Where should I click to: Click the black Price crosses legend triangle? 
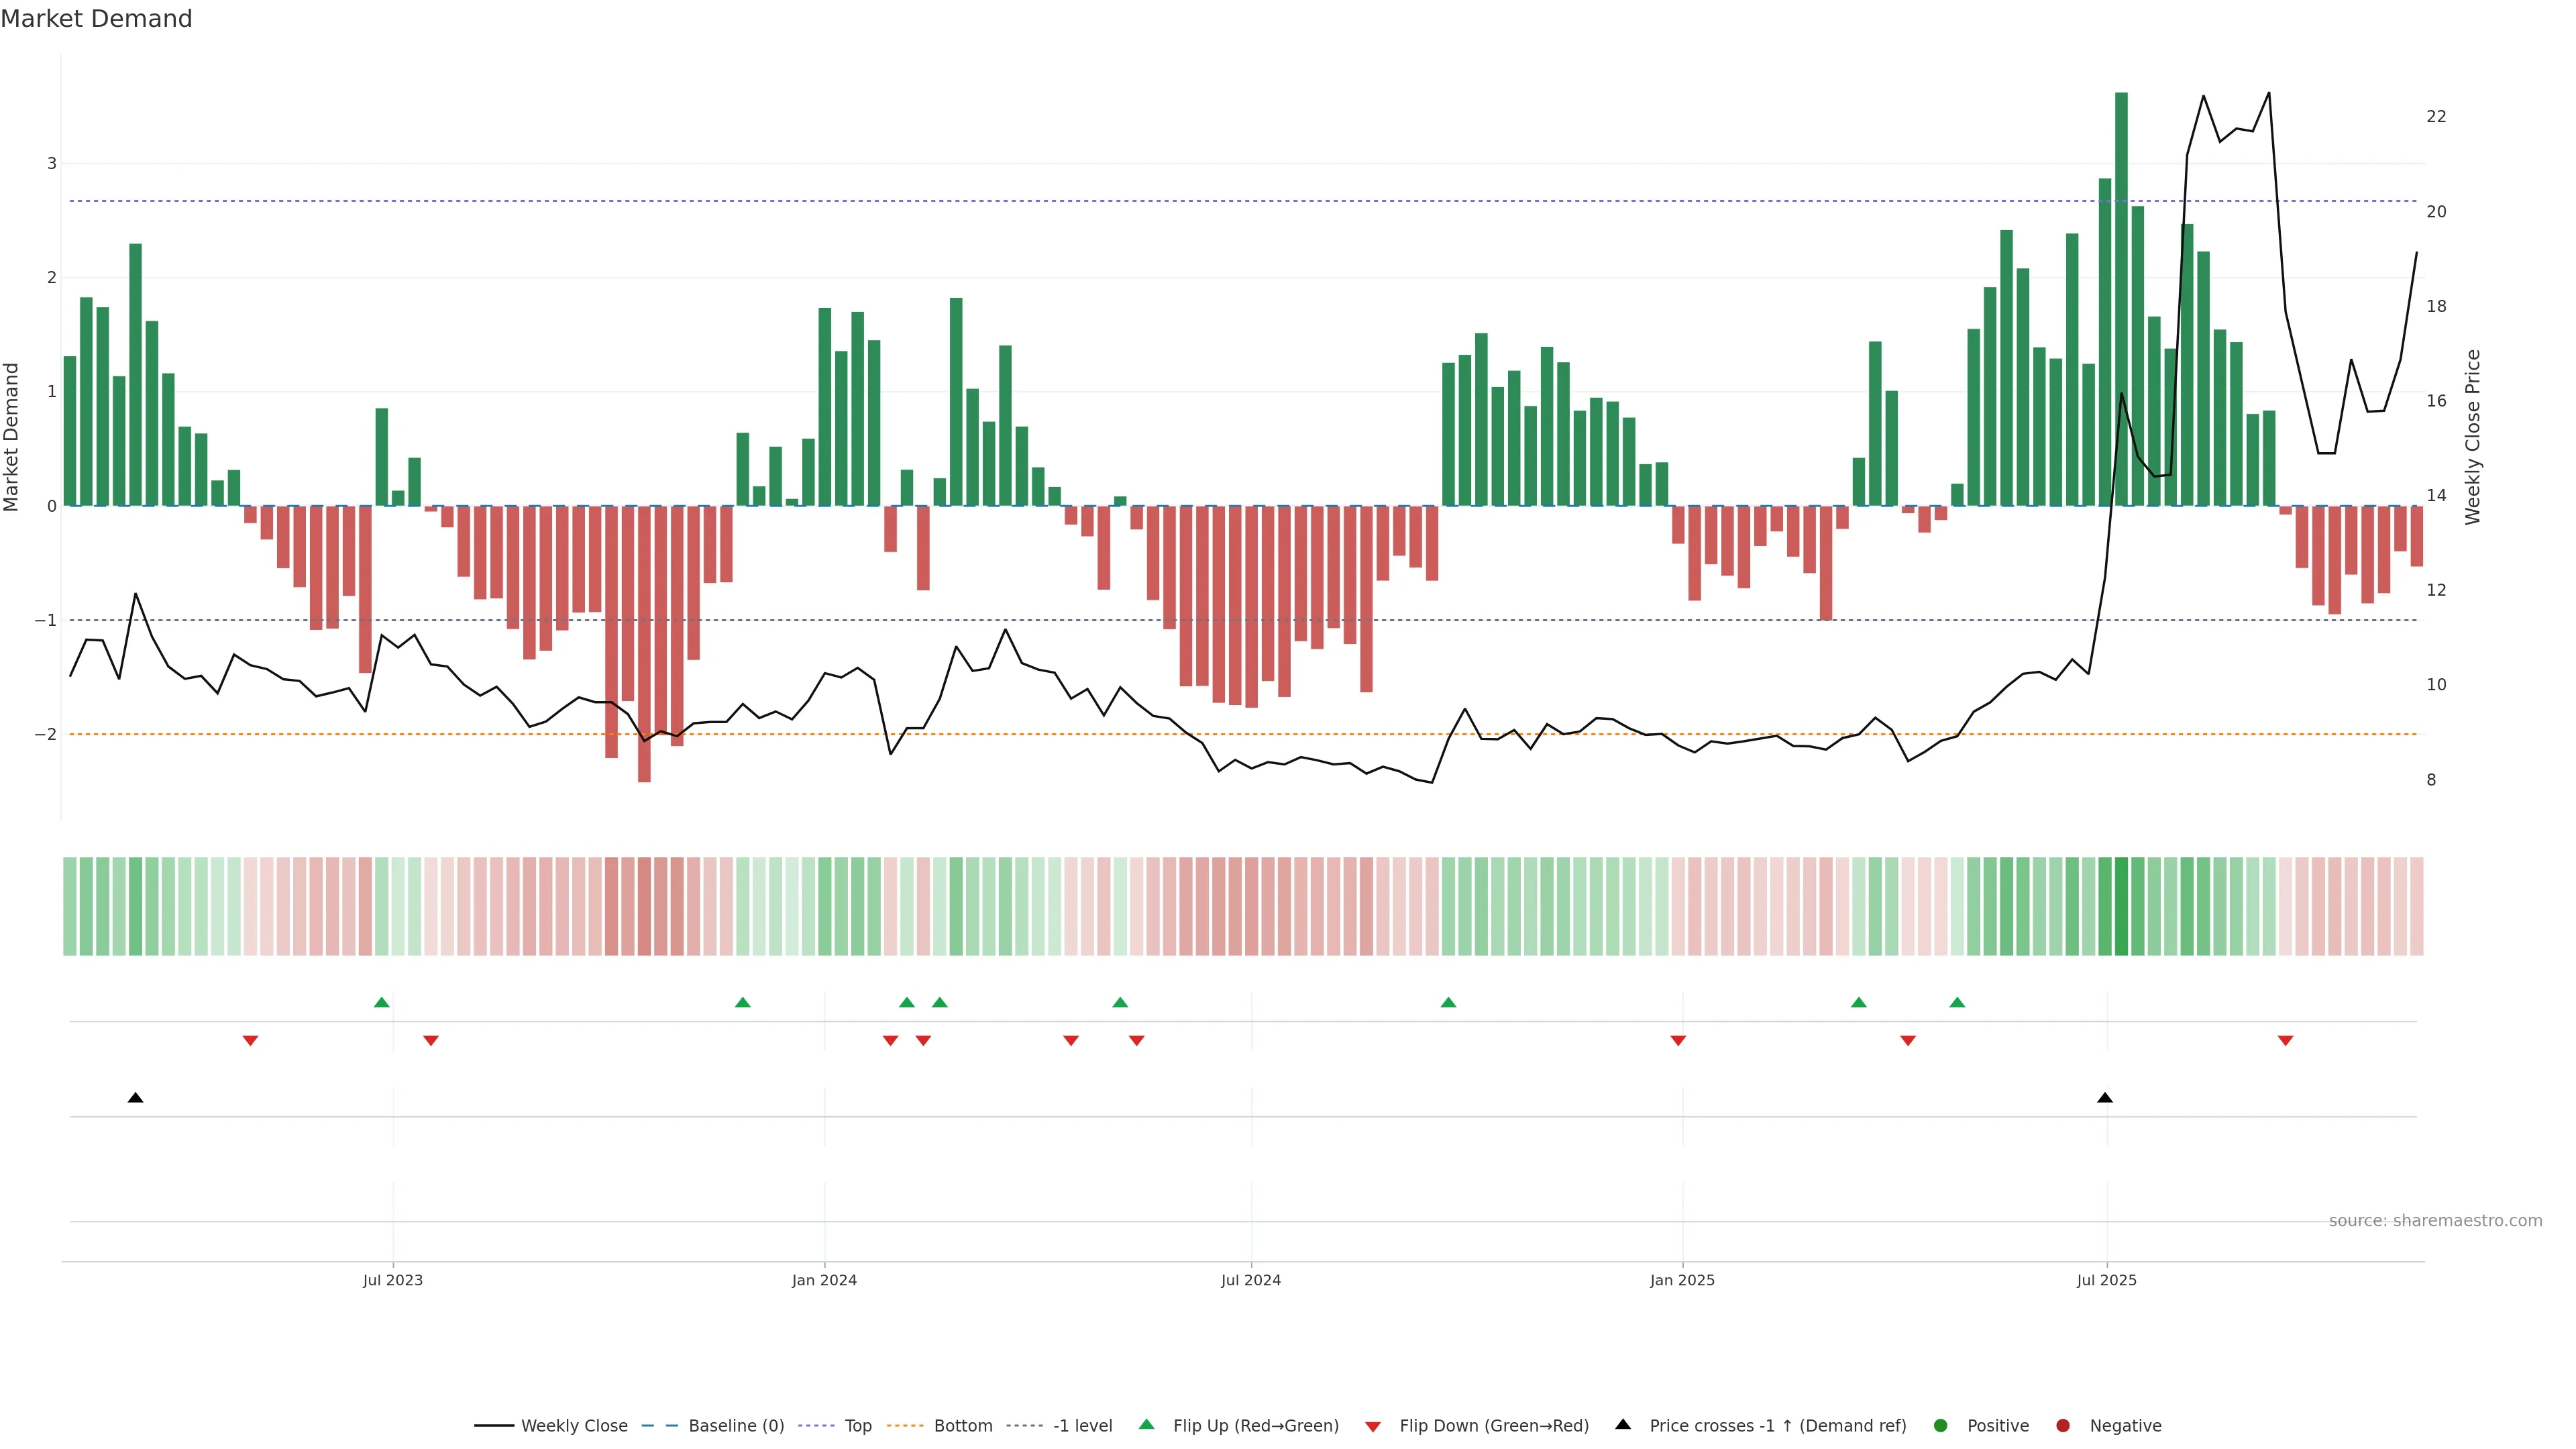[x=1623, y=1425]
